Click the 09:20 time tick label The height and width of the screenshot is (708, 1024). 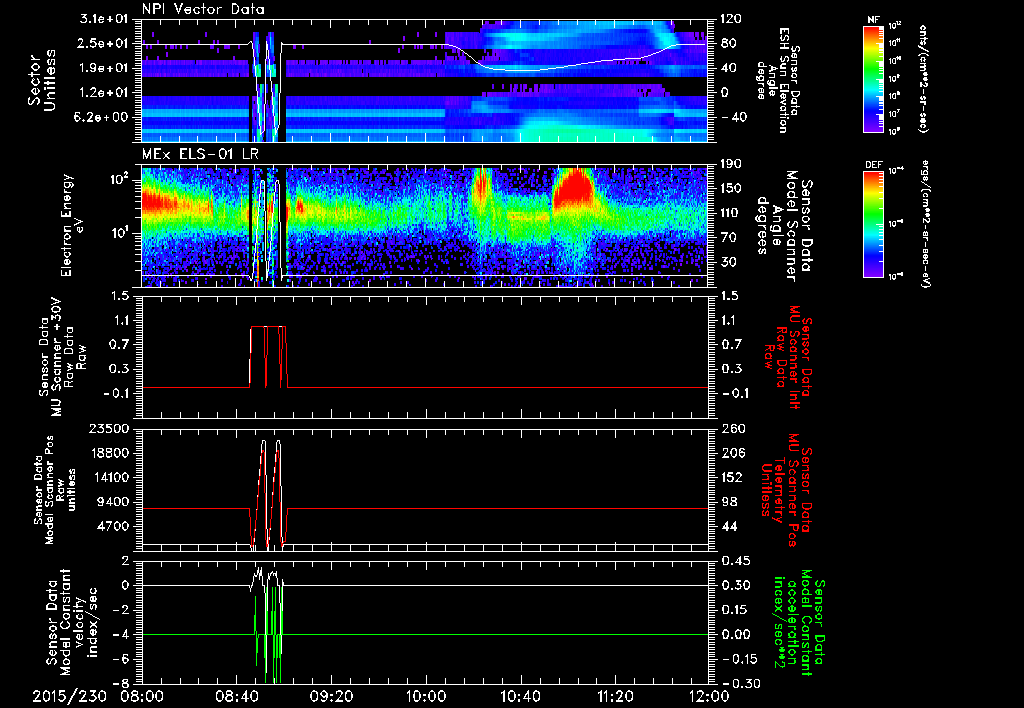pos(331,698)
